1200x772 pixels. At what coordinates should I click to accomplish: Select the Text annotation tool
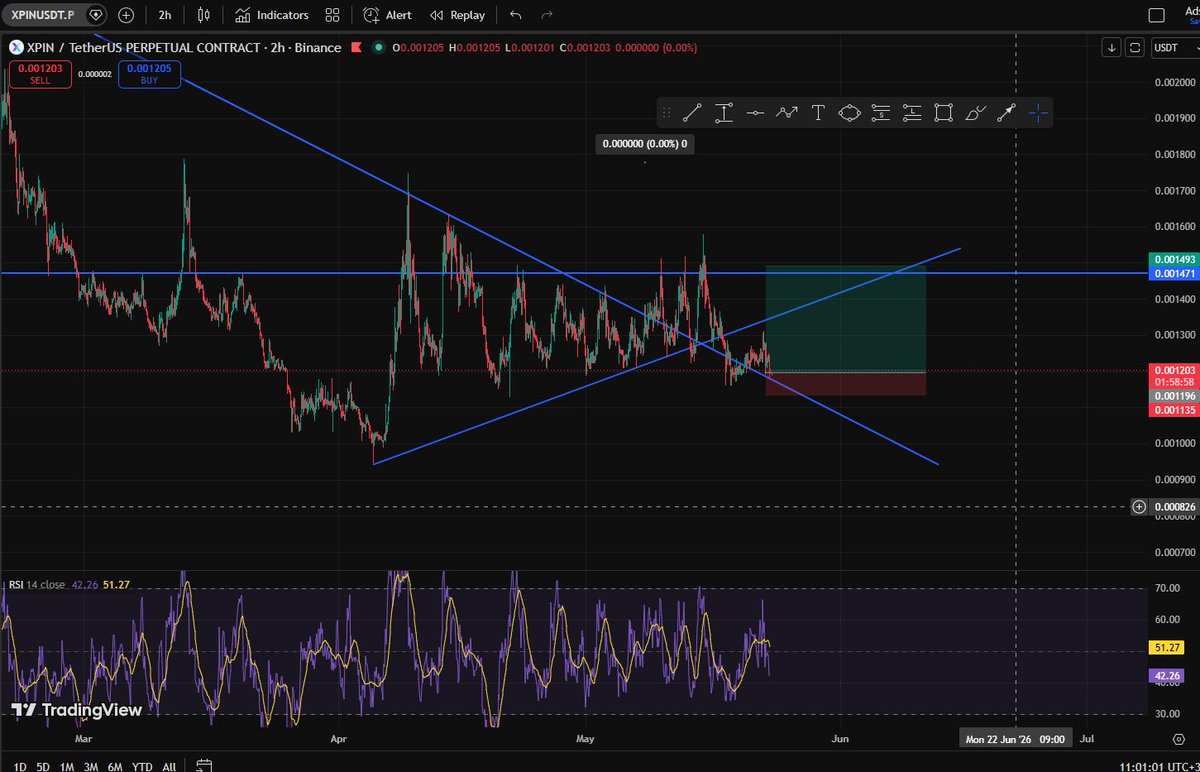818,113
